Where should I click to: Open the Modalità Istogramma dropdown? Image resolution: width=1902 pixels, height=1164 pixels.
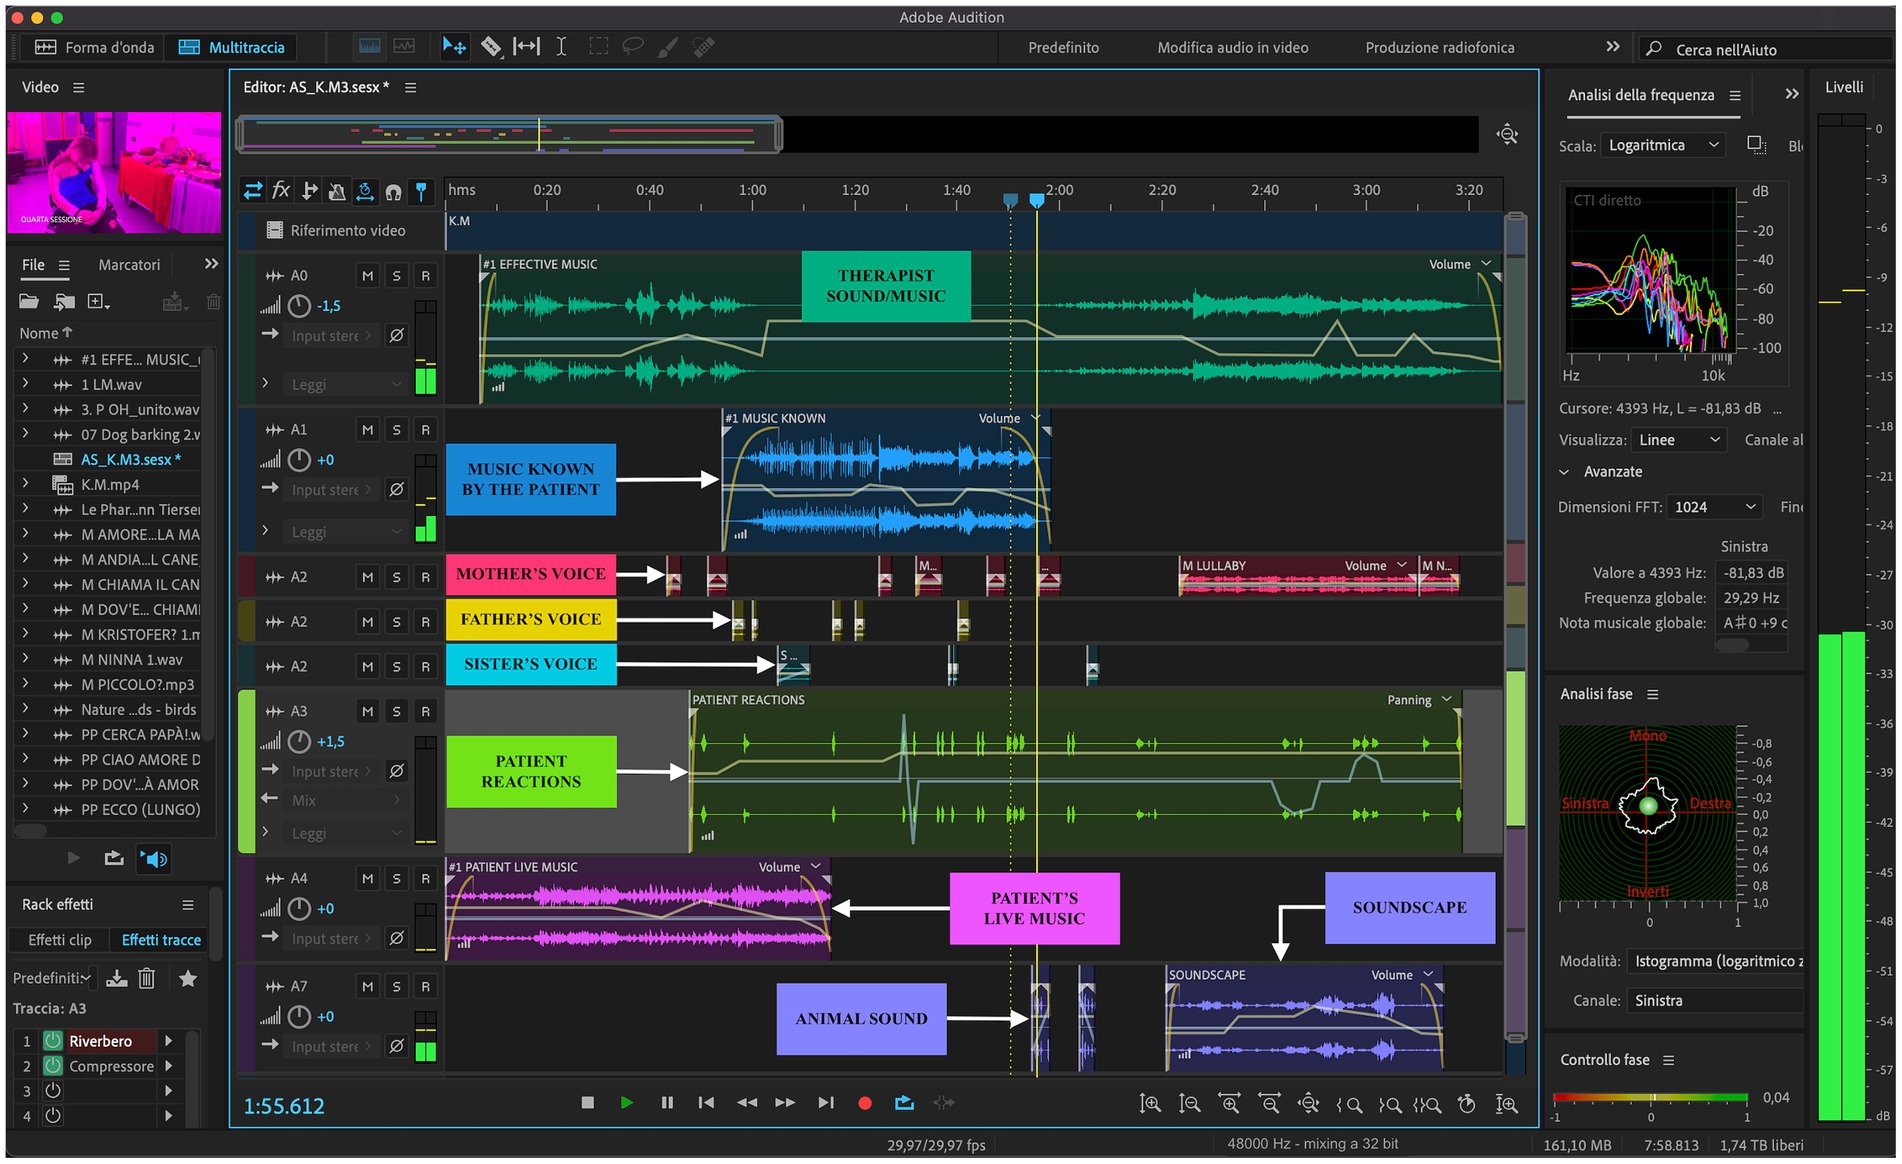point(1716,961)
